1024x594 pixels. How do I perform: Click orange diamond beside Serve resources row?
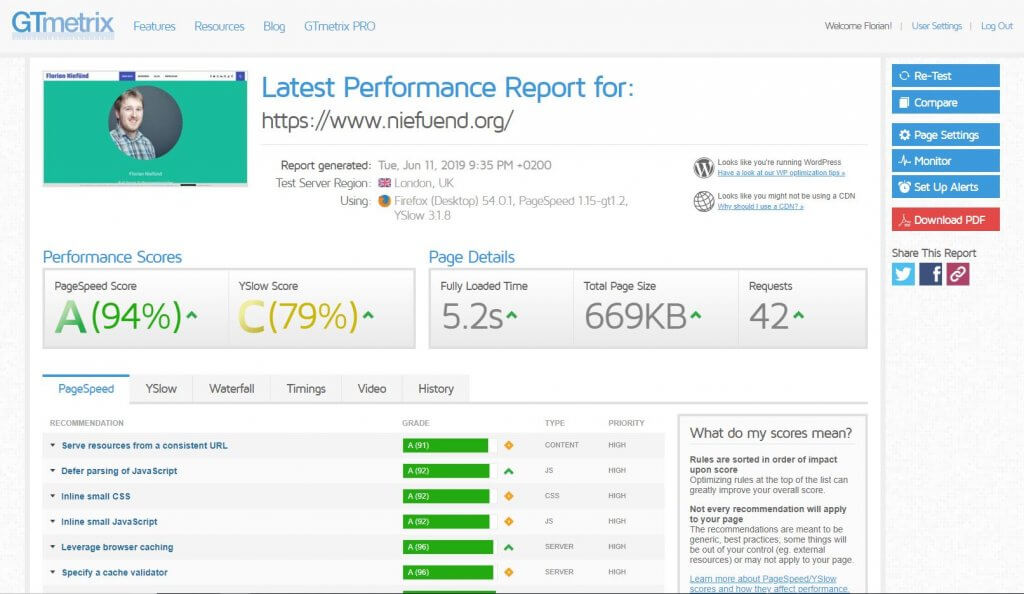(509, 445)
